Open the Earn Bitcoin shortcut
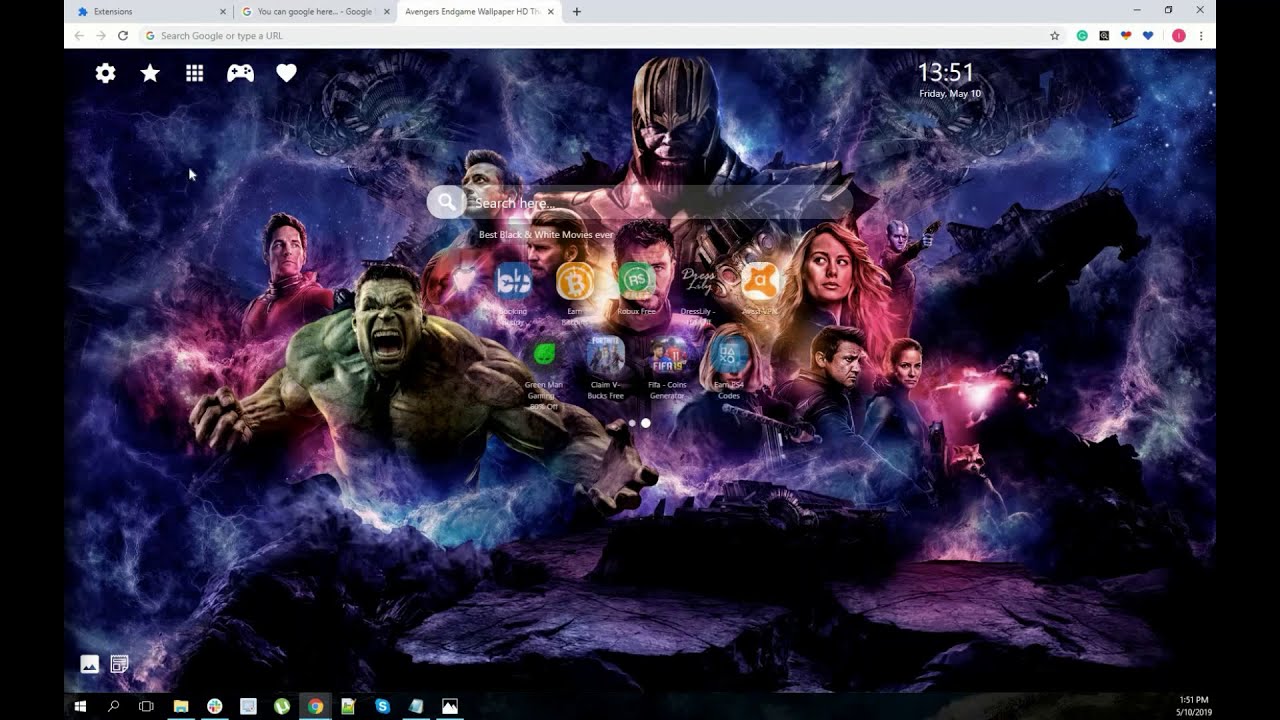This screenshot has height=720, width=1280. tap(575, 281)
